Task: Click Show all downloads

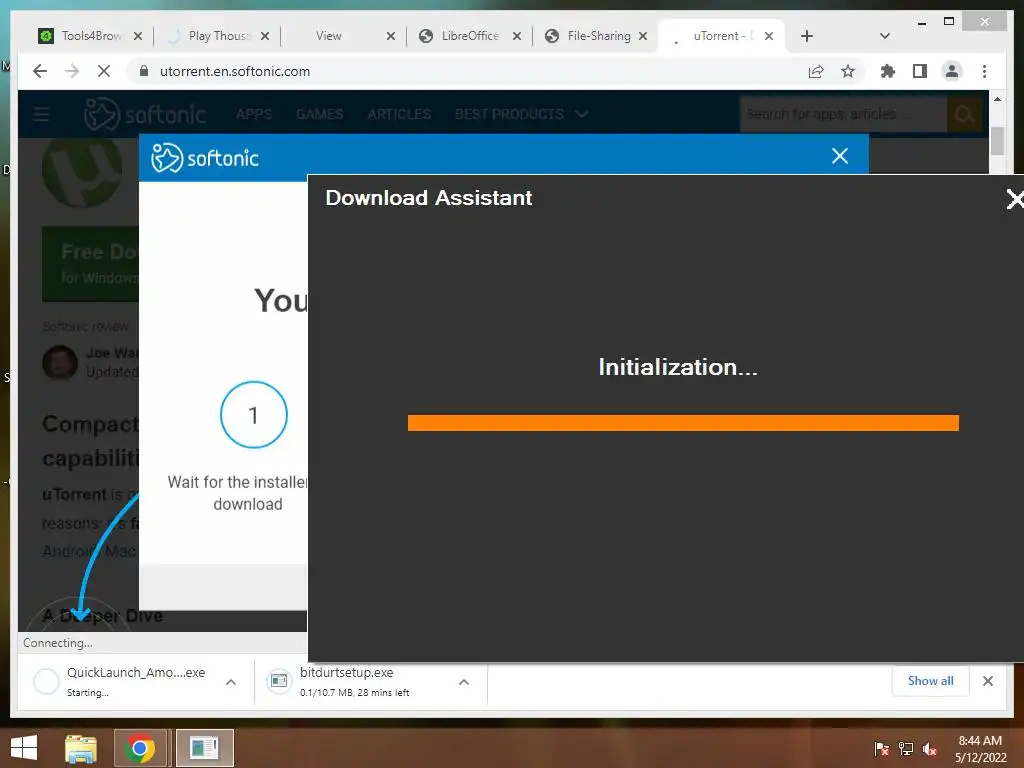Action: (930, 680)
